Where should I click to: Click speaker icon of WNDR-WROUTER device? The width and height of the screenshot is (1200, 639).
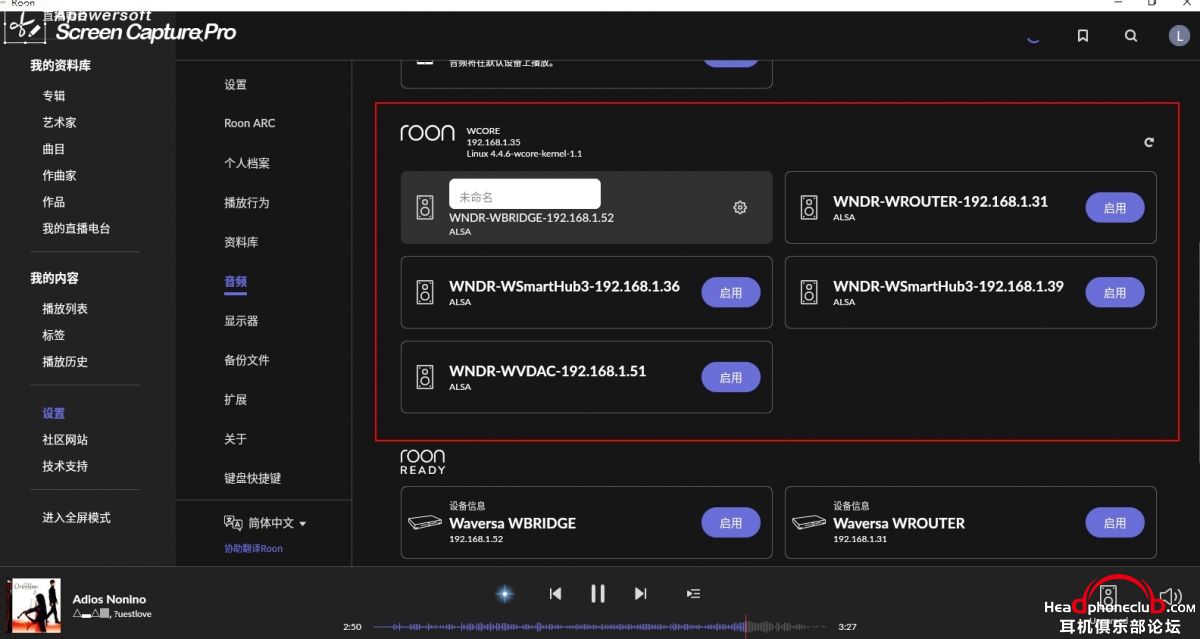809,208
